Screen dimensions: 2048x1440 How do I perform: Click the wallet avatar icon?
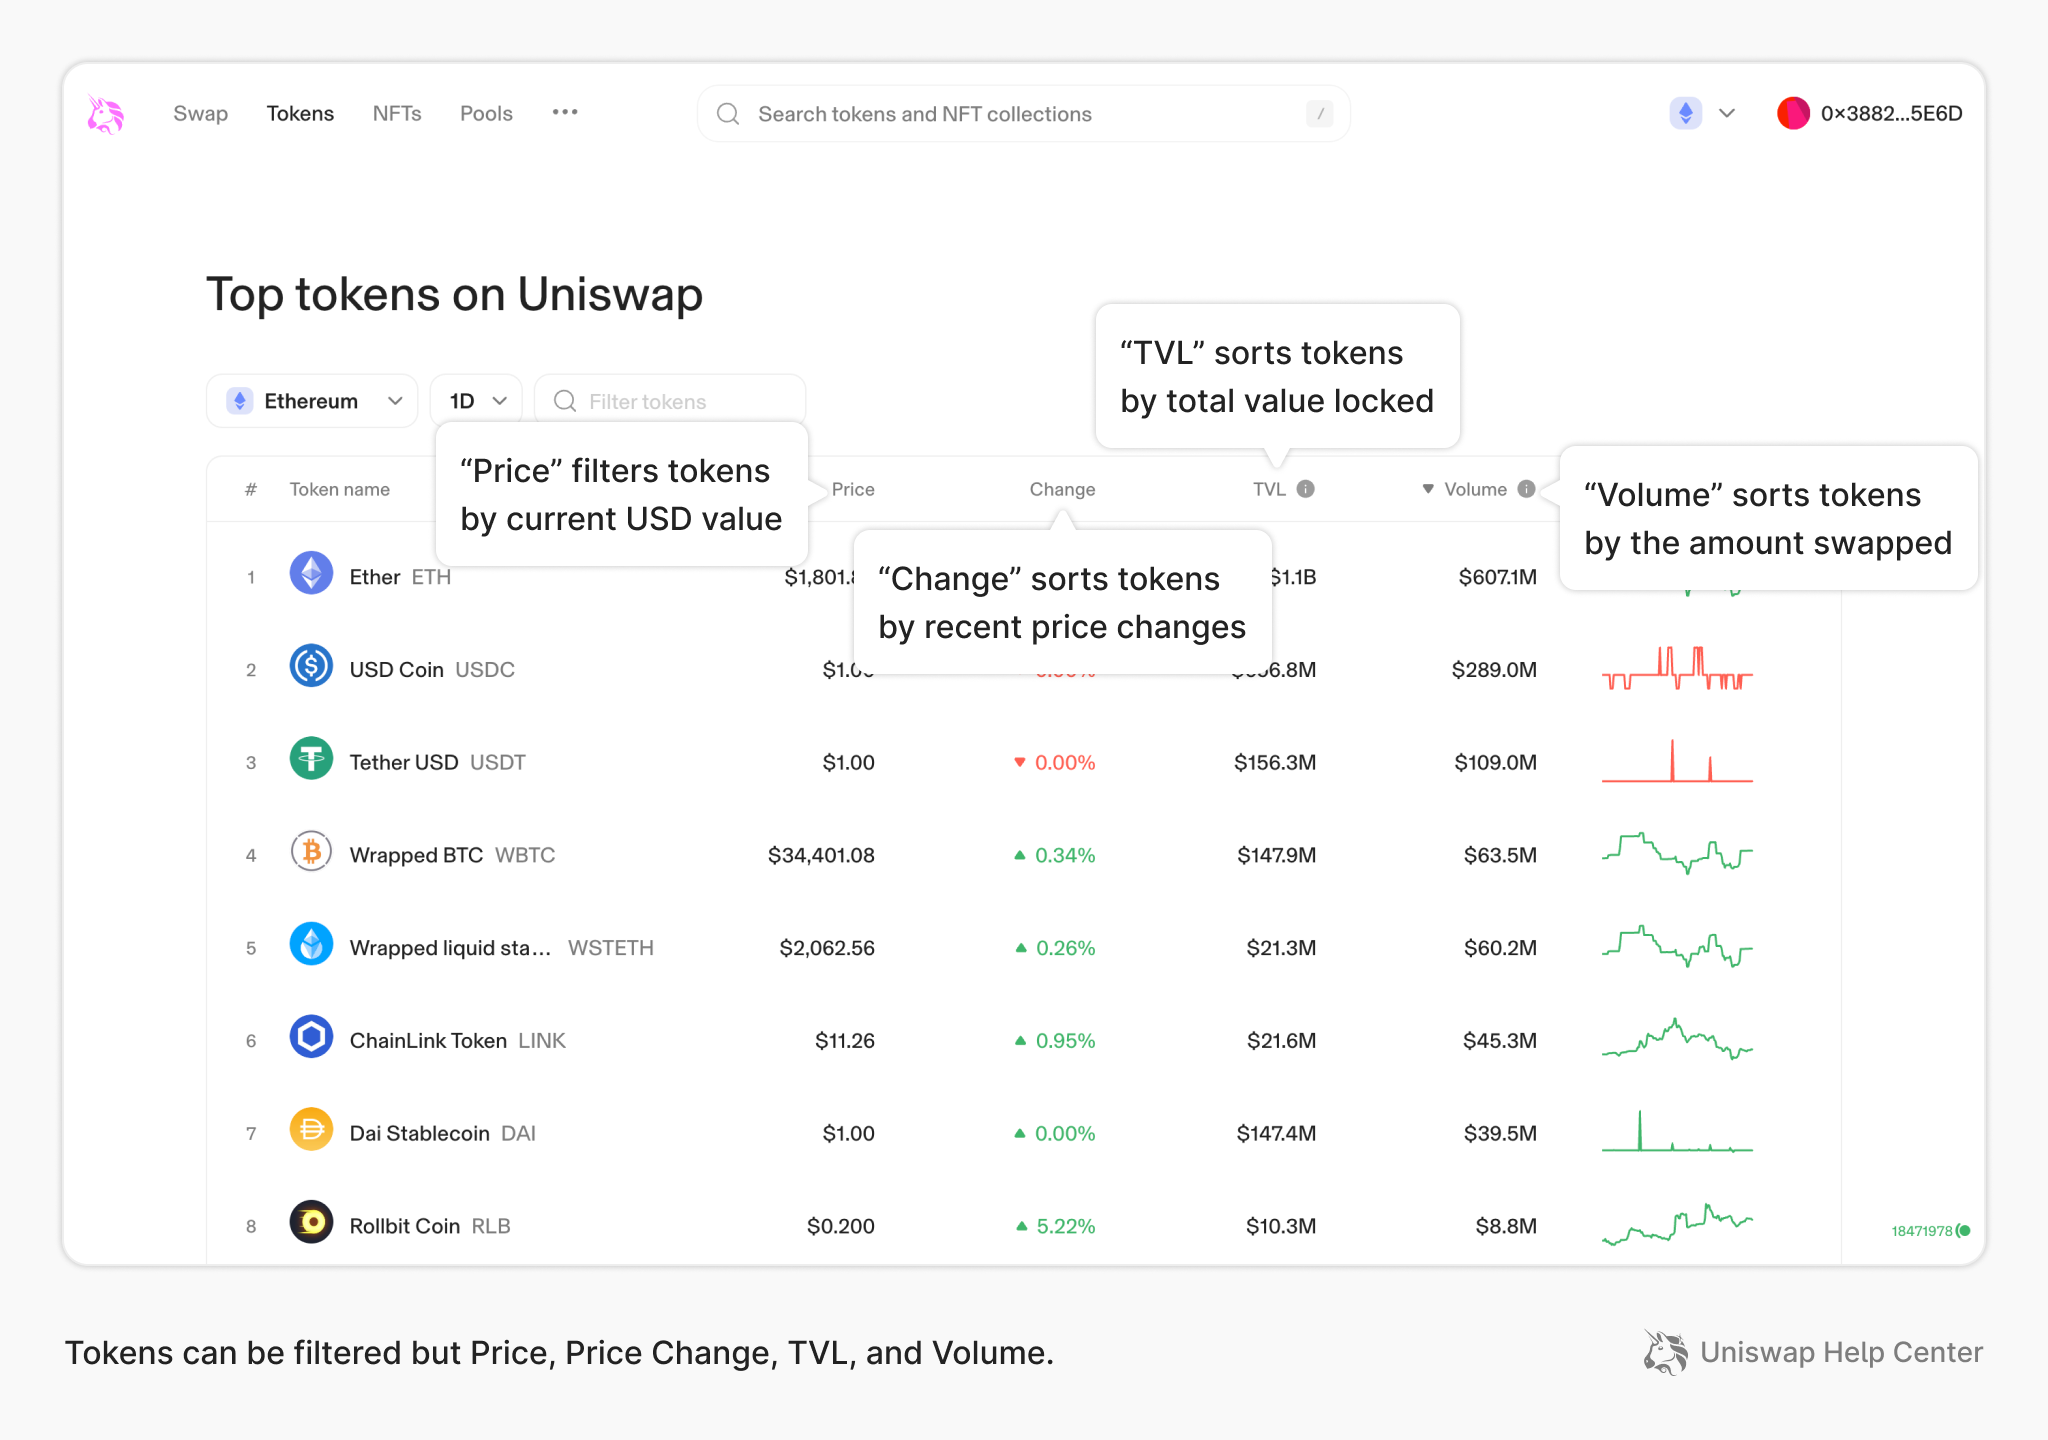(x=1794, y=113)
